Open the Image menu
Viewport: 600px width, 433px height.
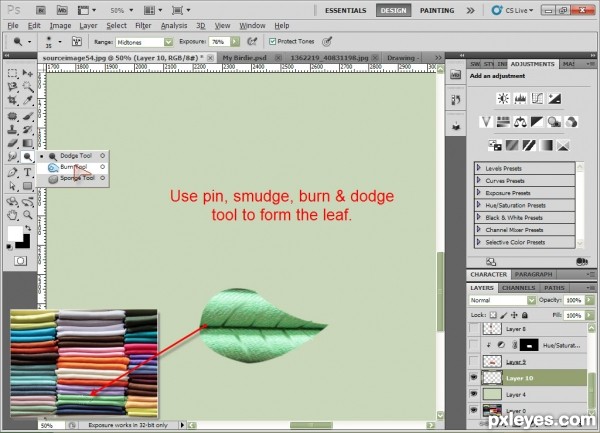point(60,26)
